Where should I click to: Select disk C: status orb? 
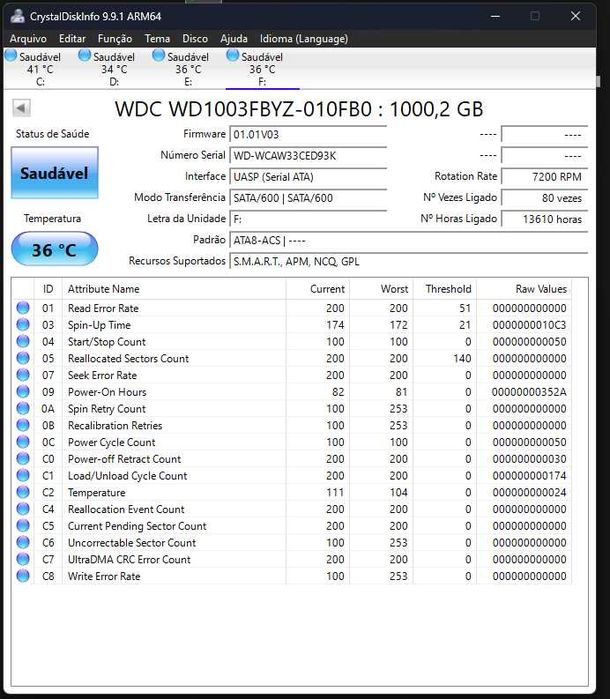point(11,56)
